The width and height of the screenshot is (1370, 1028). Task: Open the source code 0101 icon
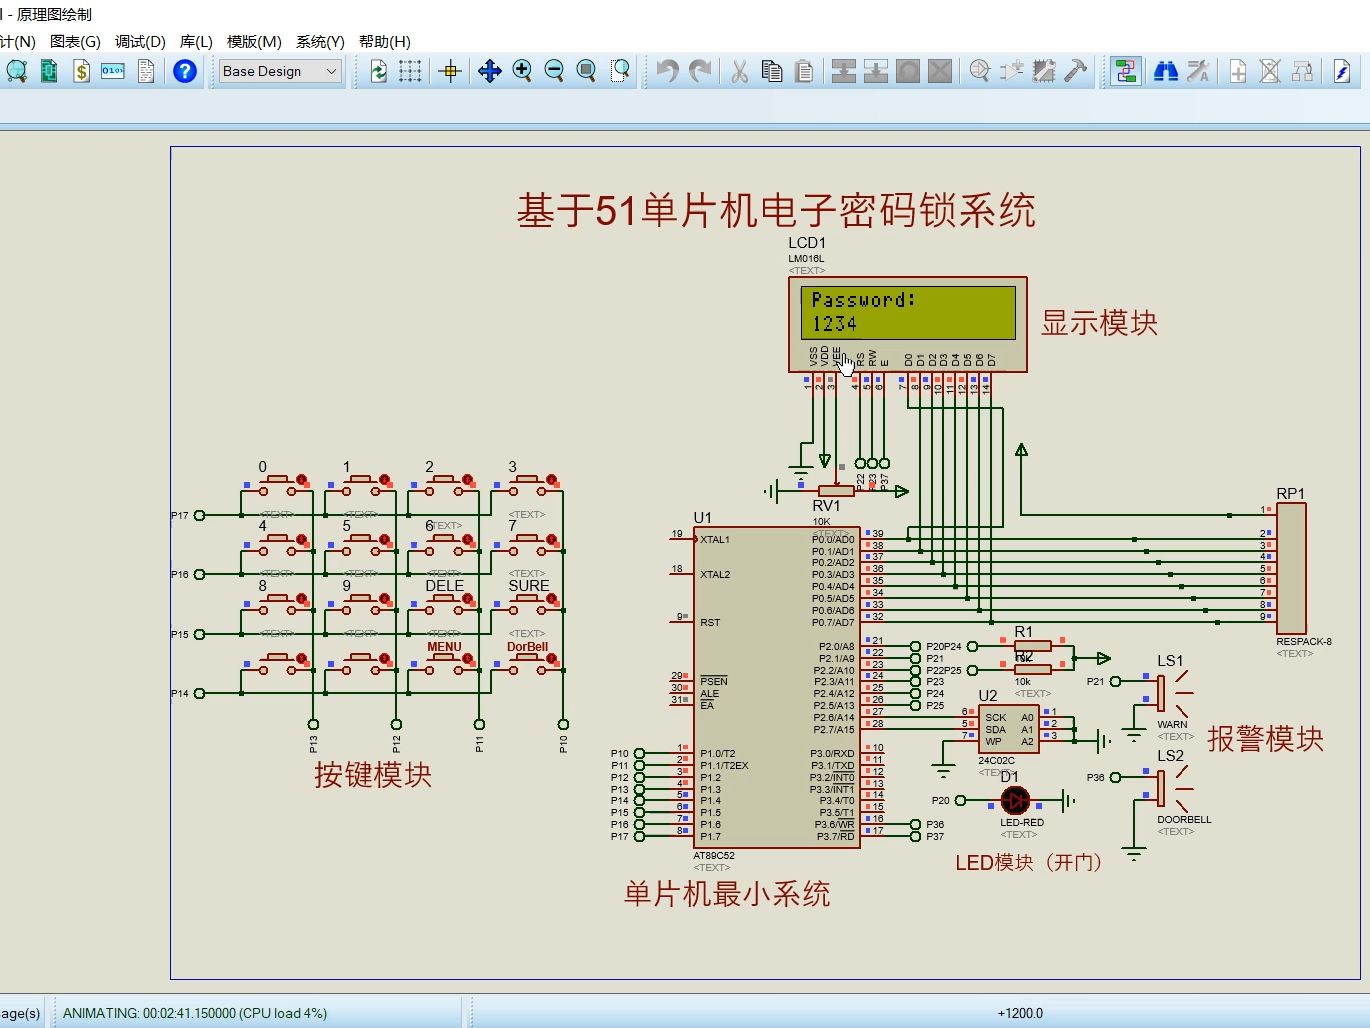[113, 71]
